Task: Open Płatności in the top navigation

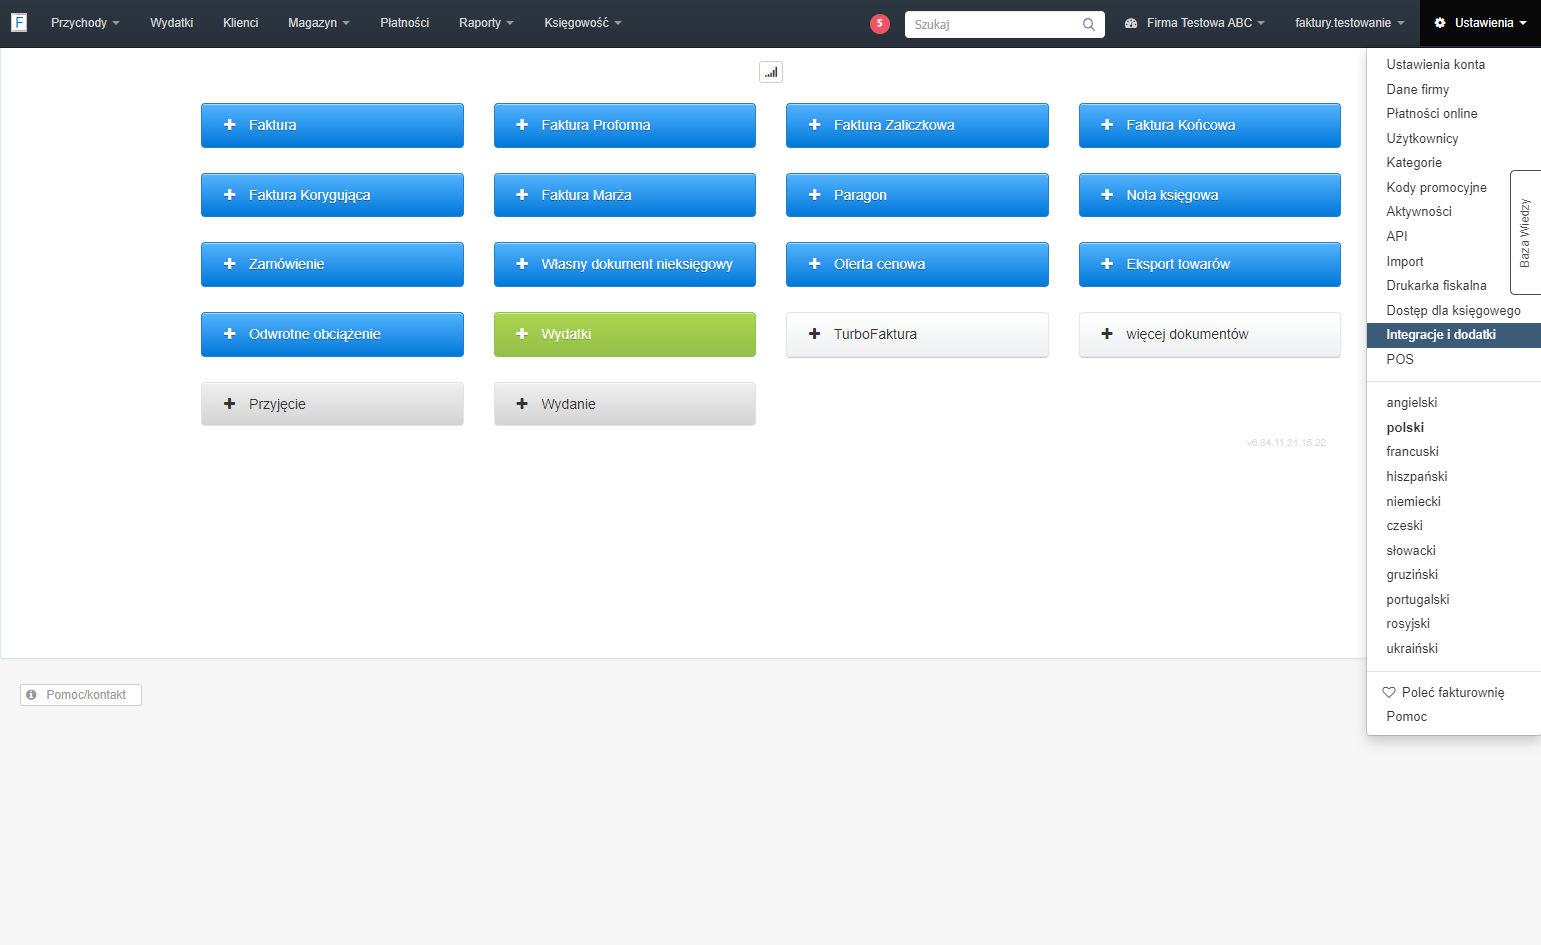Action: point(405,23)
